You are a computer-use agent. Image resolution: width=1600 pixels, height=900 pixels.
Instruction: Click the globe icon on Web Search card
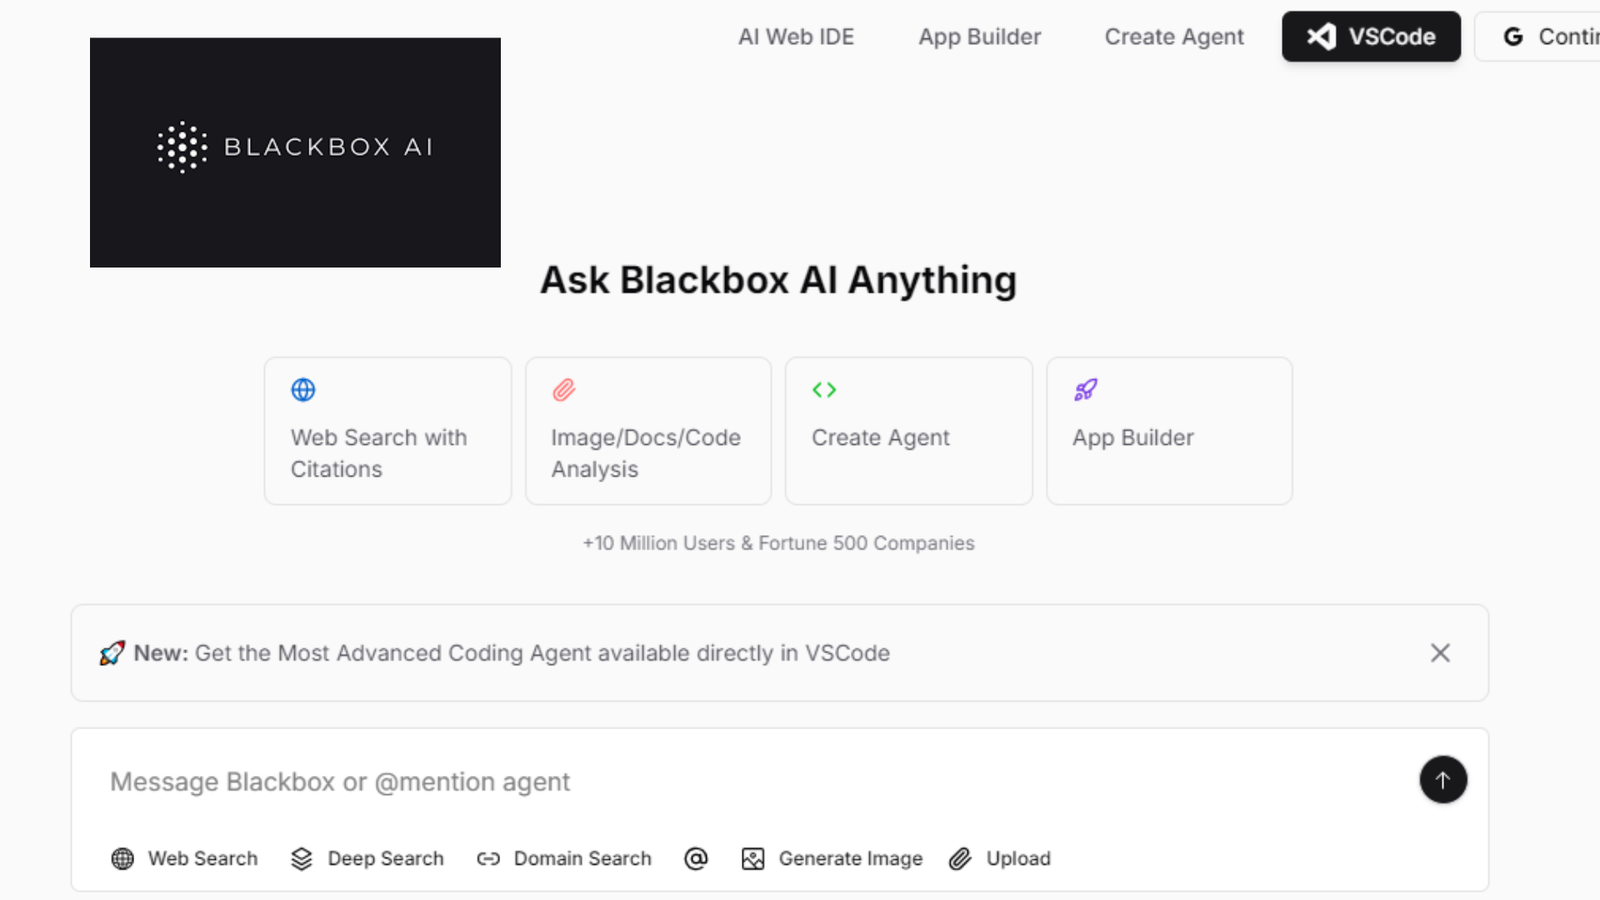coord(303,390)
